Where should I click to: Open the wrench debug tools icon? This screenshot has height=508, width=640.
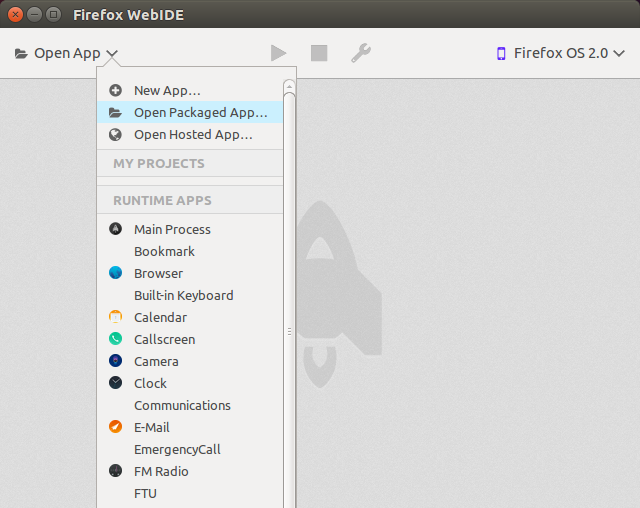[361, 53]
